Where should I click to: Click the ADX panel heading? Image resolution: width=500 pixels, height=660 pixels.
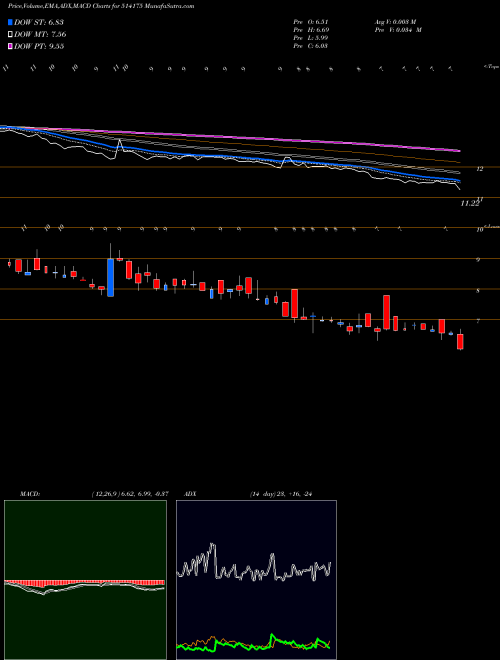190,494
